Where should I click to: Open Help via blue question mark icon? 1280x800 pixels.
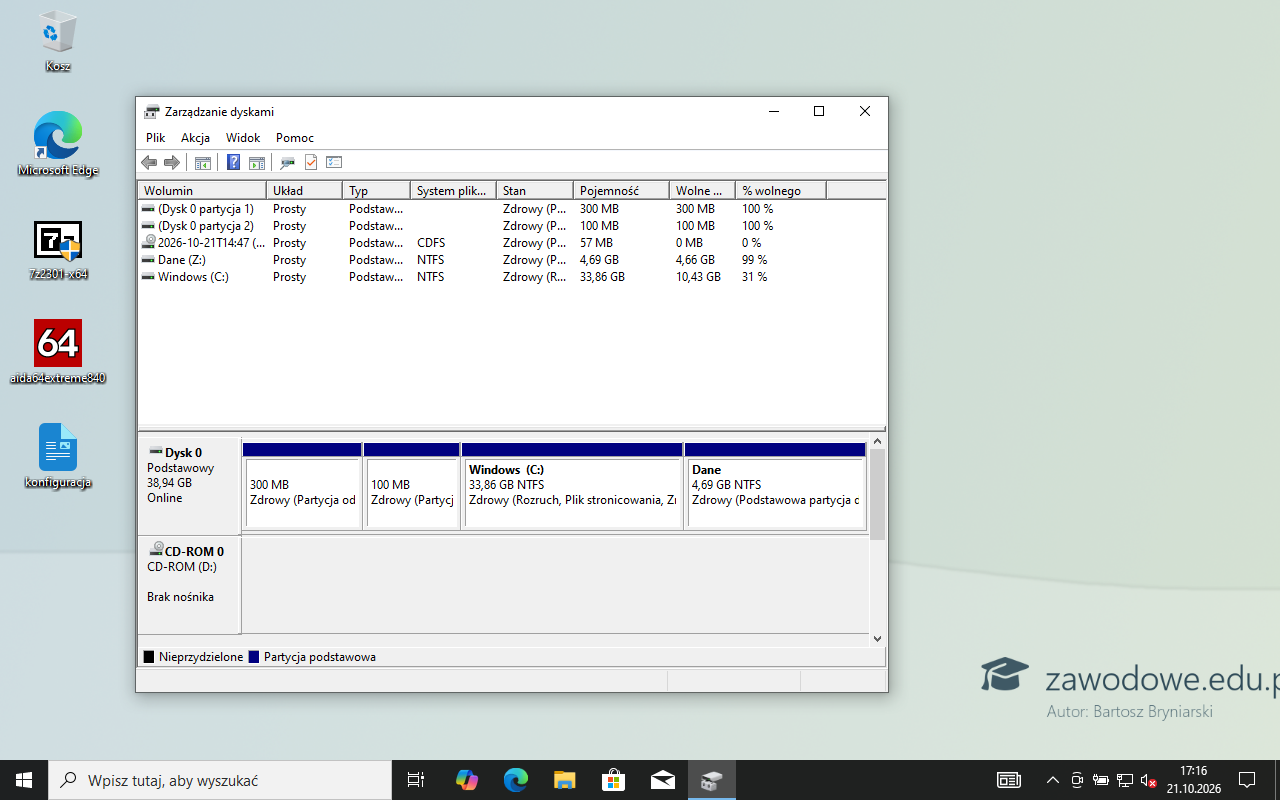[233, 162]
